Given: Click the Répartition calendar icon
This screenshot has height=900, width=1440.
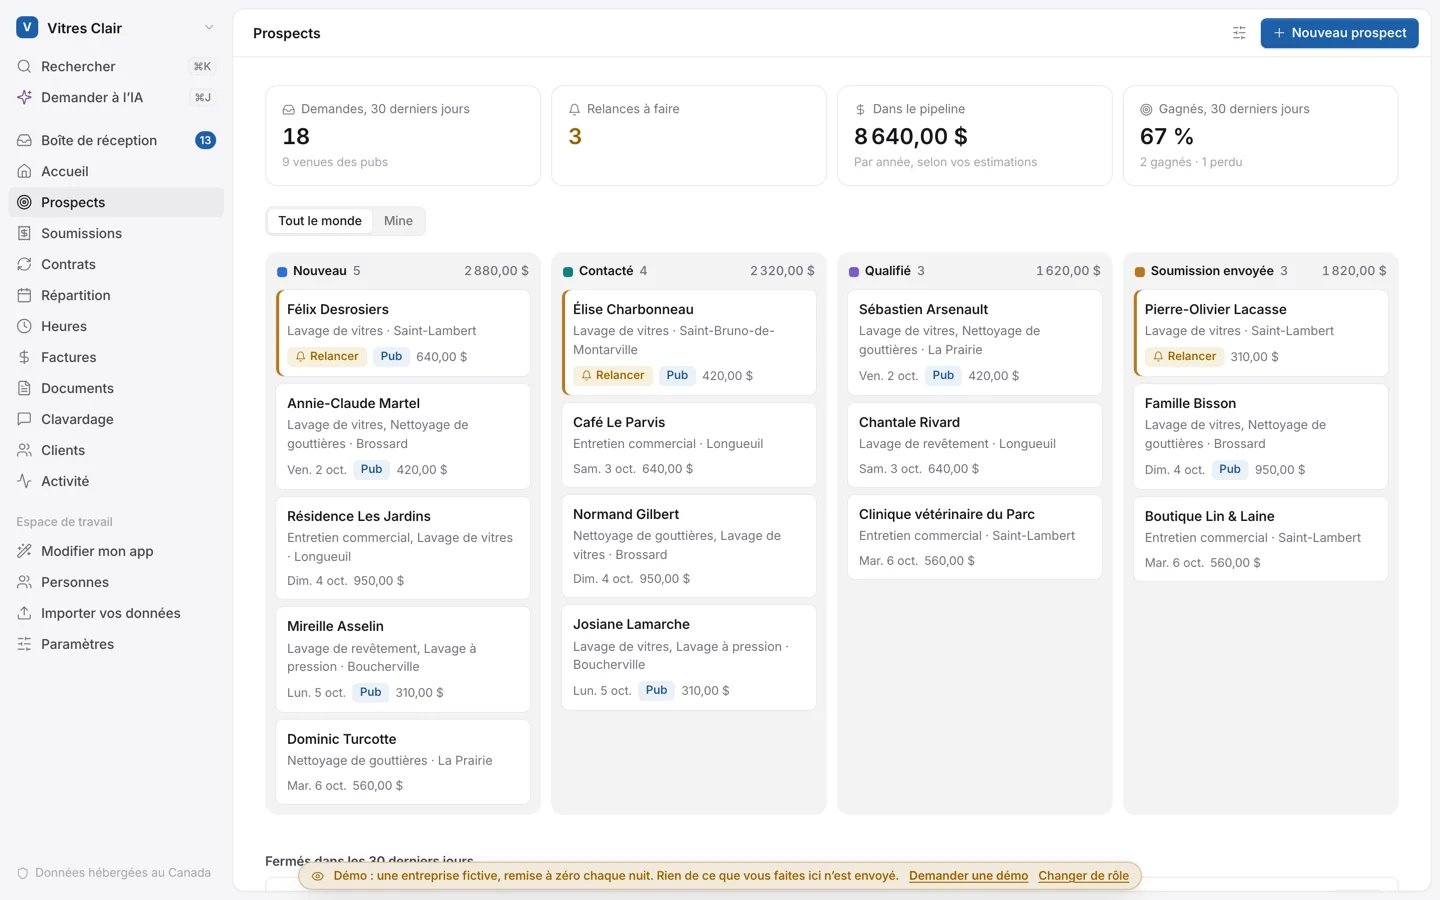Looking at the screenshot, I should coord(24,295).
